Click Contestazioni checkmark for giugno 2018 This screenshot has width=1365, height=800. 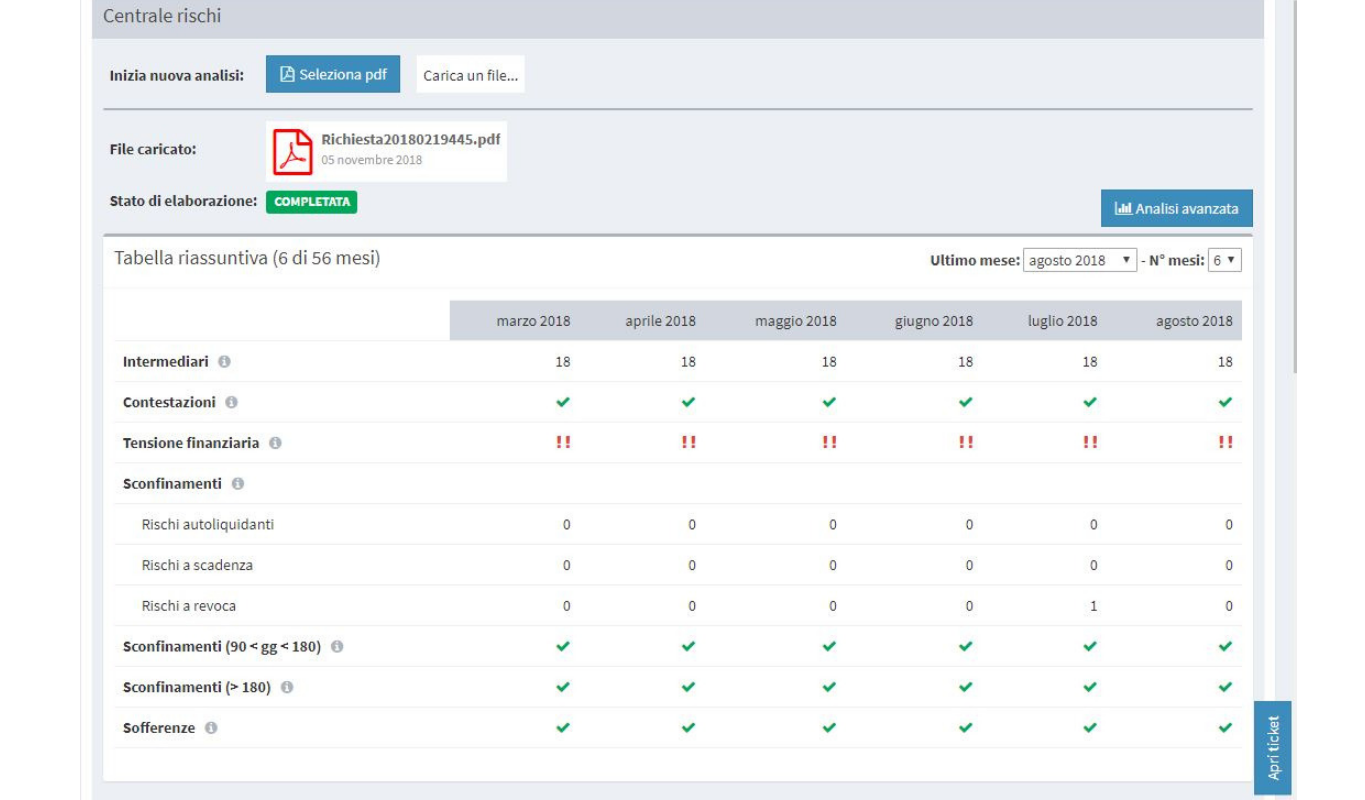point(965,402)
